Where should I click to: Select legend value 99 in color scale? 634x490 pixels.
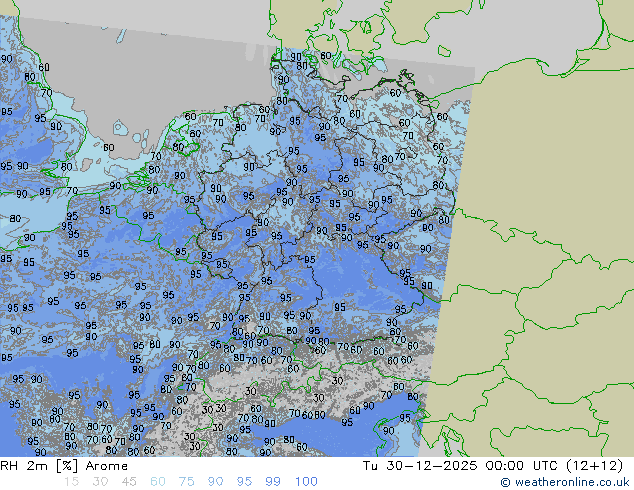pos(273,482)
